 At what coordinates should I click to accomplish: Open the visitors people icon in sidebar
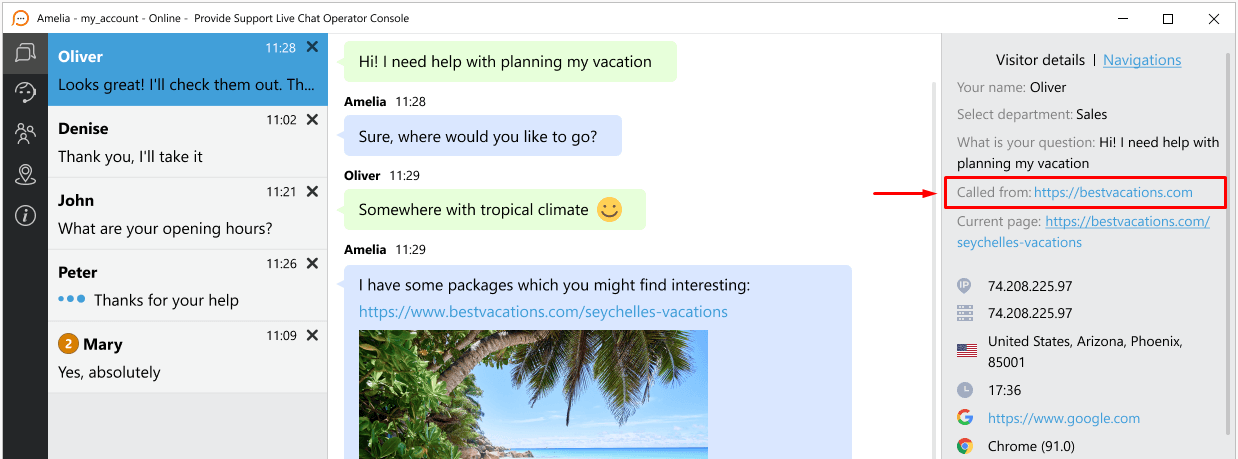(x=25, y=134)
